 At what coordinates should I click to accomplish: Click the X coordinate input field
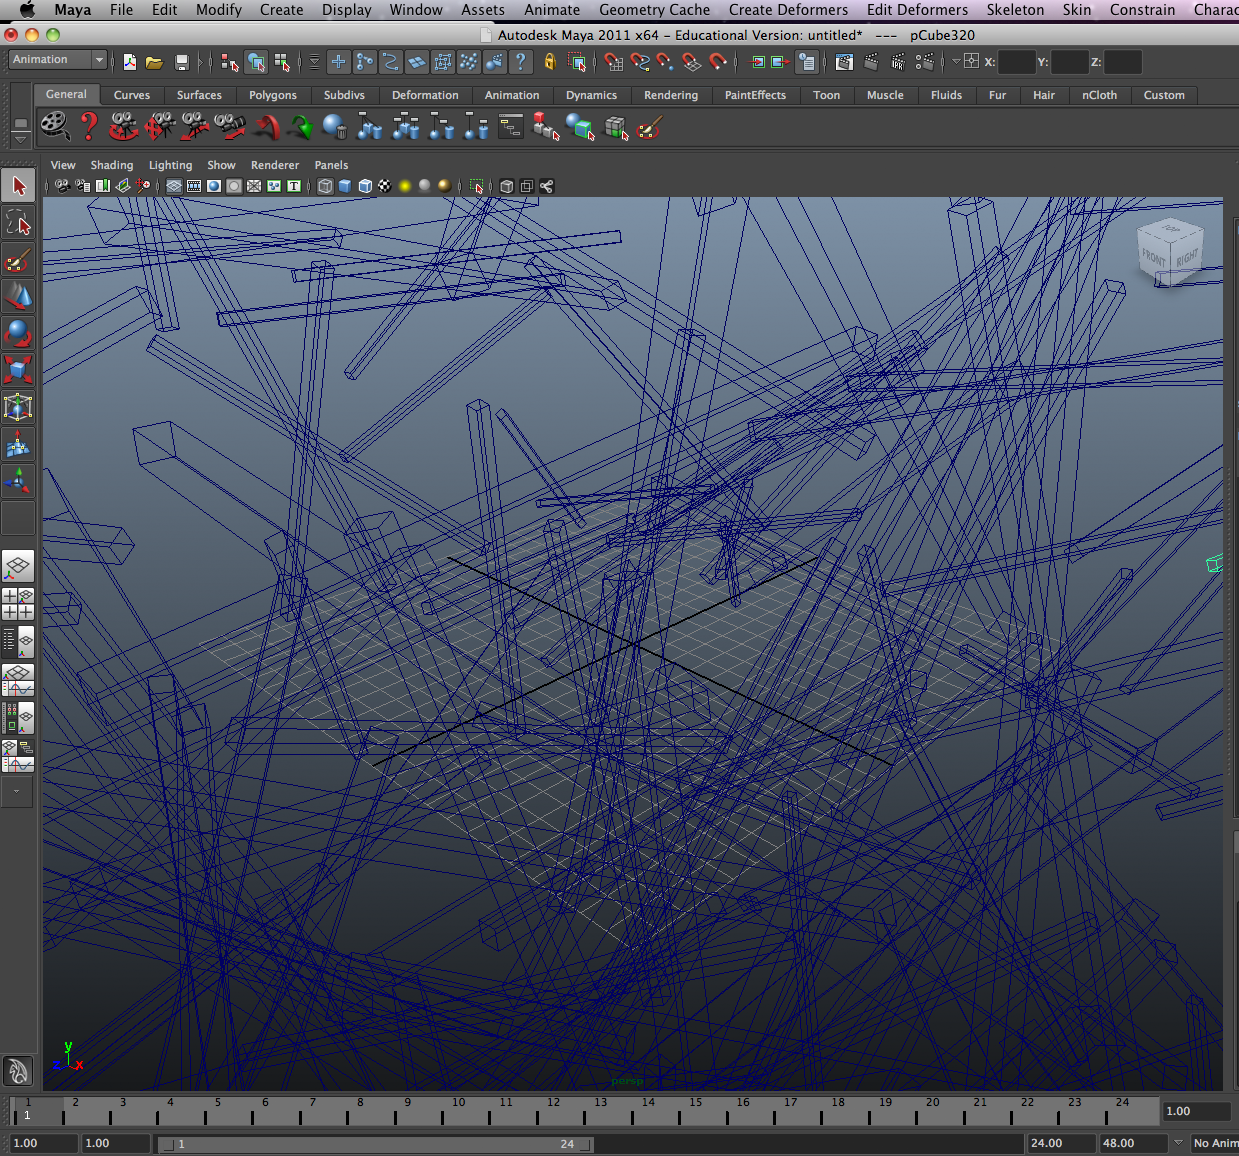[x=1016, y=62]
